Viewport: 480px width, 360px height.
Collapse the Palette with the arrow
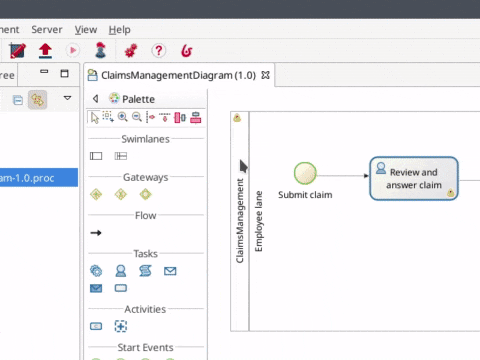96,99
